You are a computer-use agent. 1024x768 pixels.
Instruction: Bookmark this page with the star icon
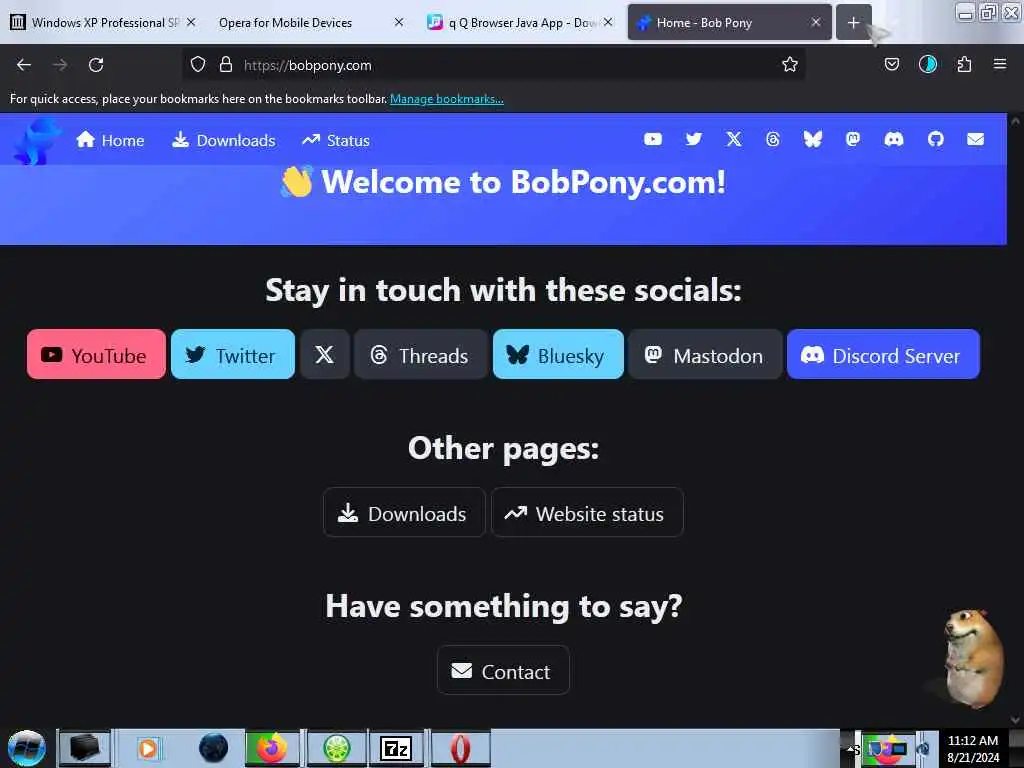coord(790,65)
